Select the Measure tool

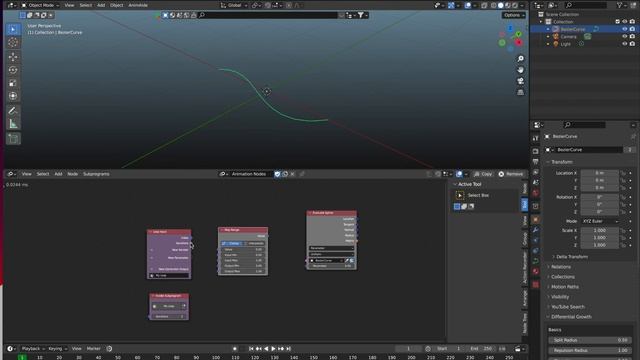click(13, 124)
